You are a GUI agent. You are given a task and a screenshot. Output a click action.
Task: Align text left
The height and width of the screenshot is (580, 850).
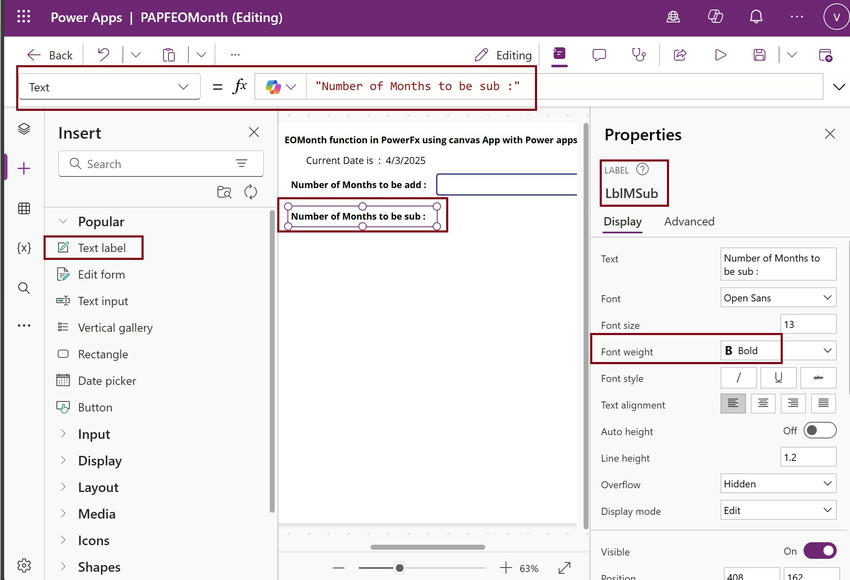tap(733, 403)
